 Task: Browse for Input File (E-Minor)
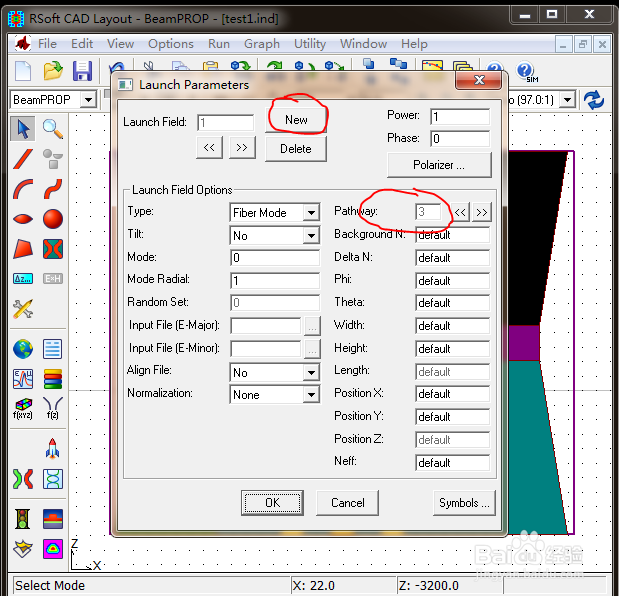(312, 349)
